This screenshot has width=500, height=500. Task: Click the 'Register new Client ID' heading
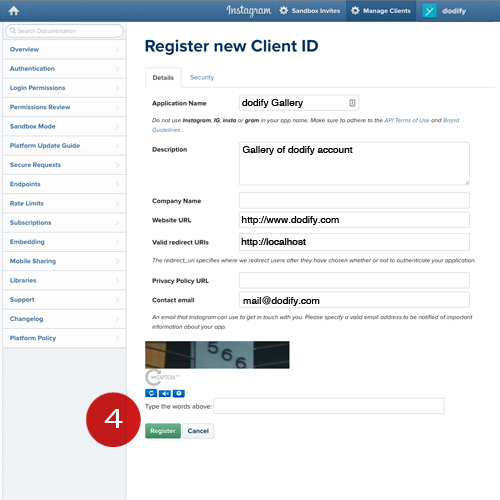pyautogui.click(x=232, y=46)
